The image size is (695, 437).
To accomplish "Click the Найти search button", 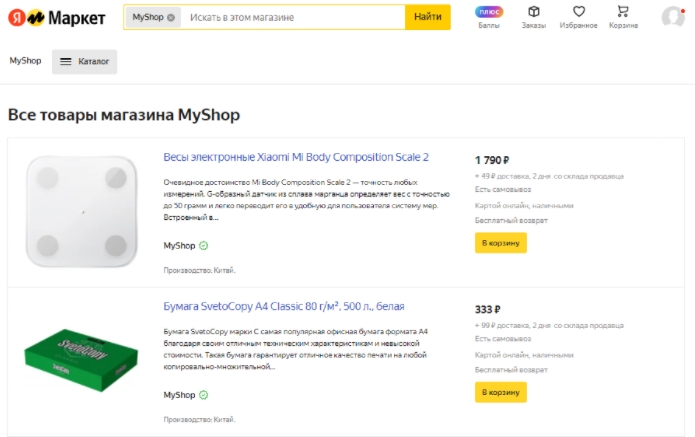I will click(428, 17).
